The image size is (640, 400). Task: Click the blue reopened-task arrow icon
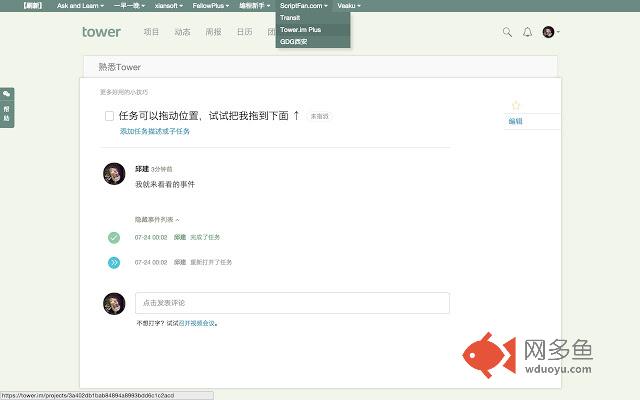coord(114,262)
